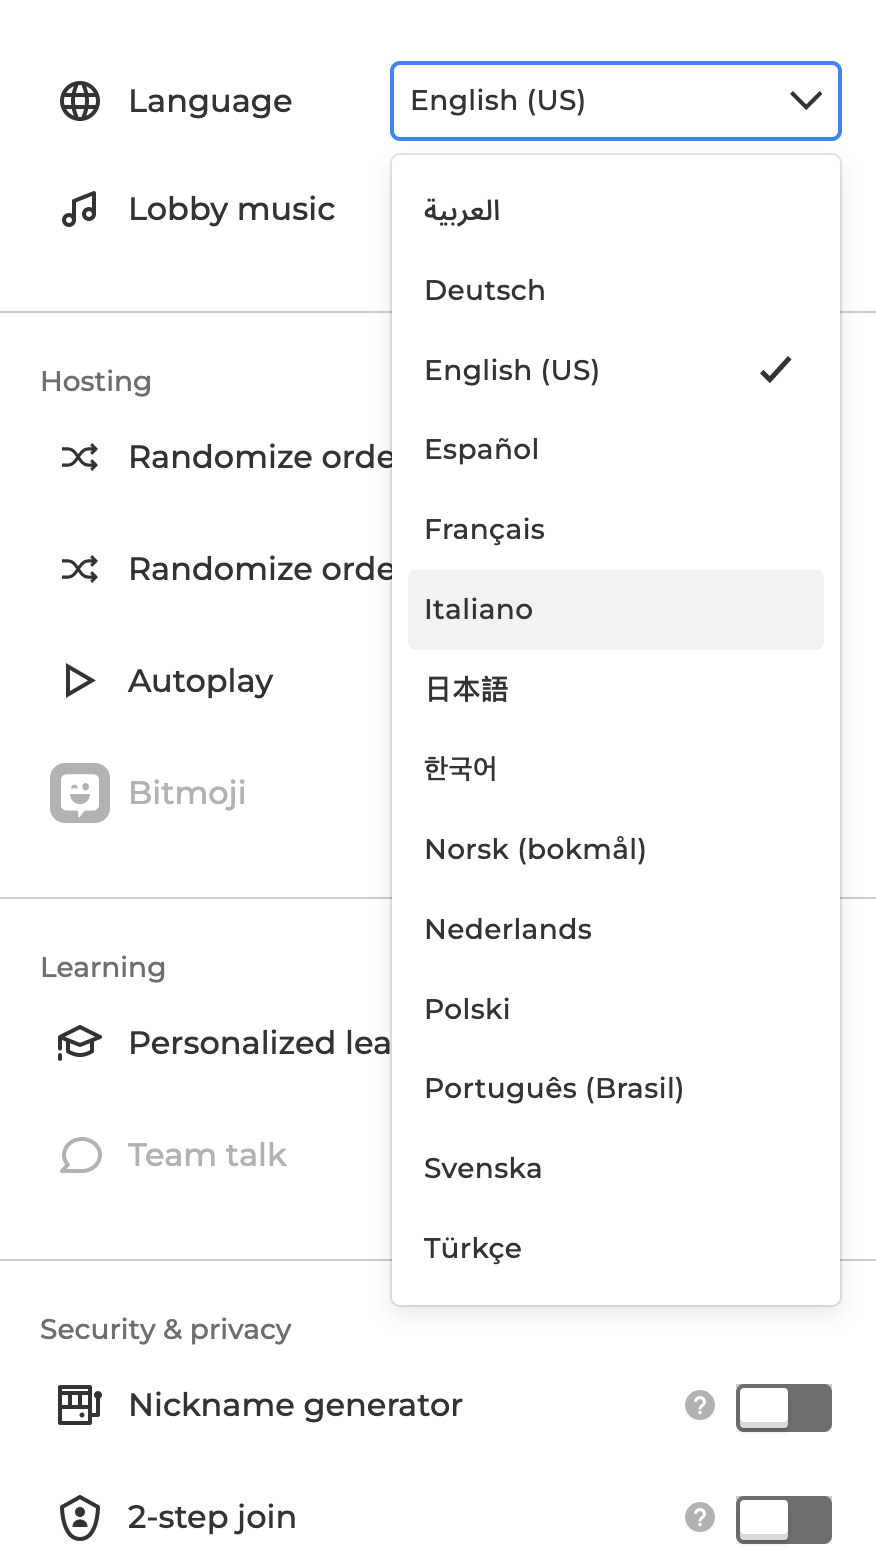The image size is (876, 1562).
Task: Click the globe Language icon
Action: pos(80,101)
